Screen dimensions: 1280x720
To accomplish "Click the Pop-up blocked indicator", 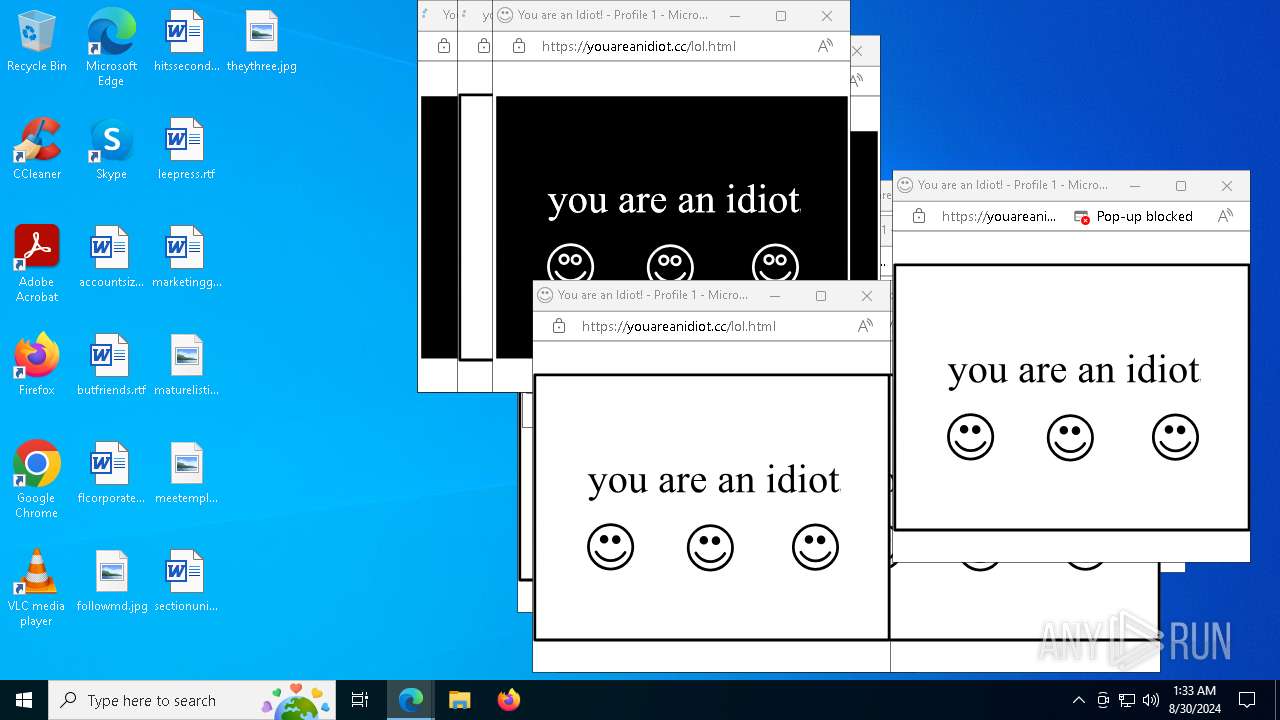I will click(1133, 216).
